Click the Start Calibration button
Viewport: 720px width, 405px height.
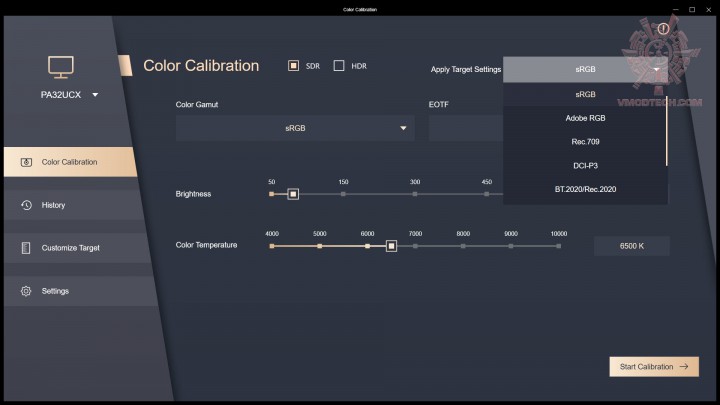pyautogui.click(x=654, y=367)
